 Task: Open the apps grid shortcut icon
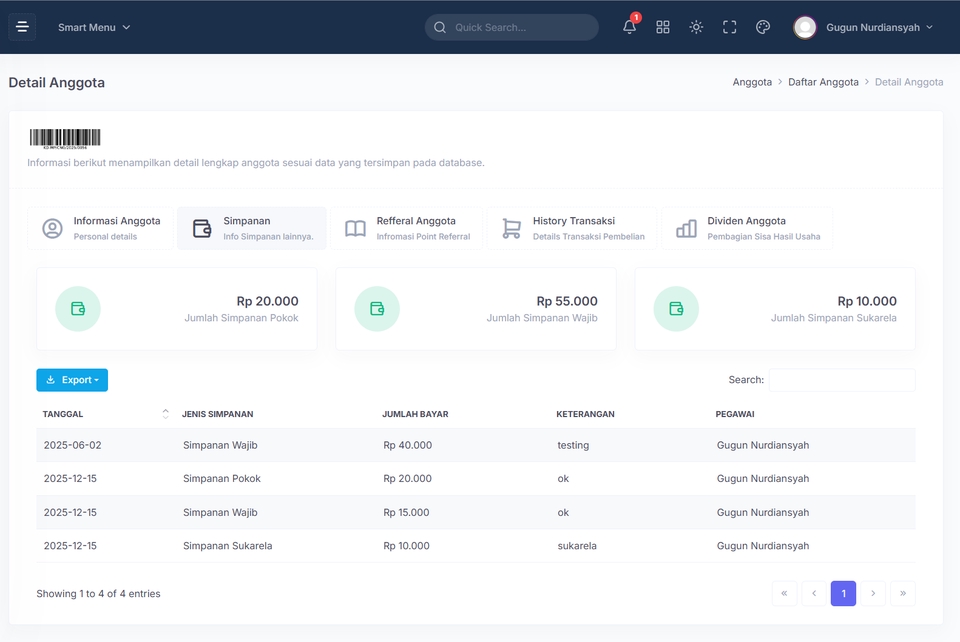point(662,27)
